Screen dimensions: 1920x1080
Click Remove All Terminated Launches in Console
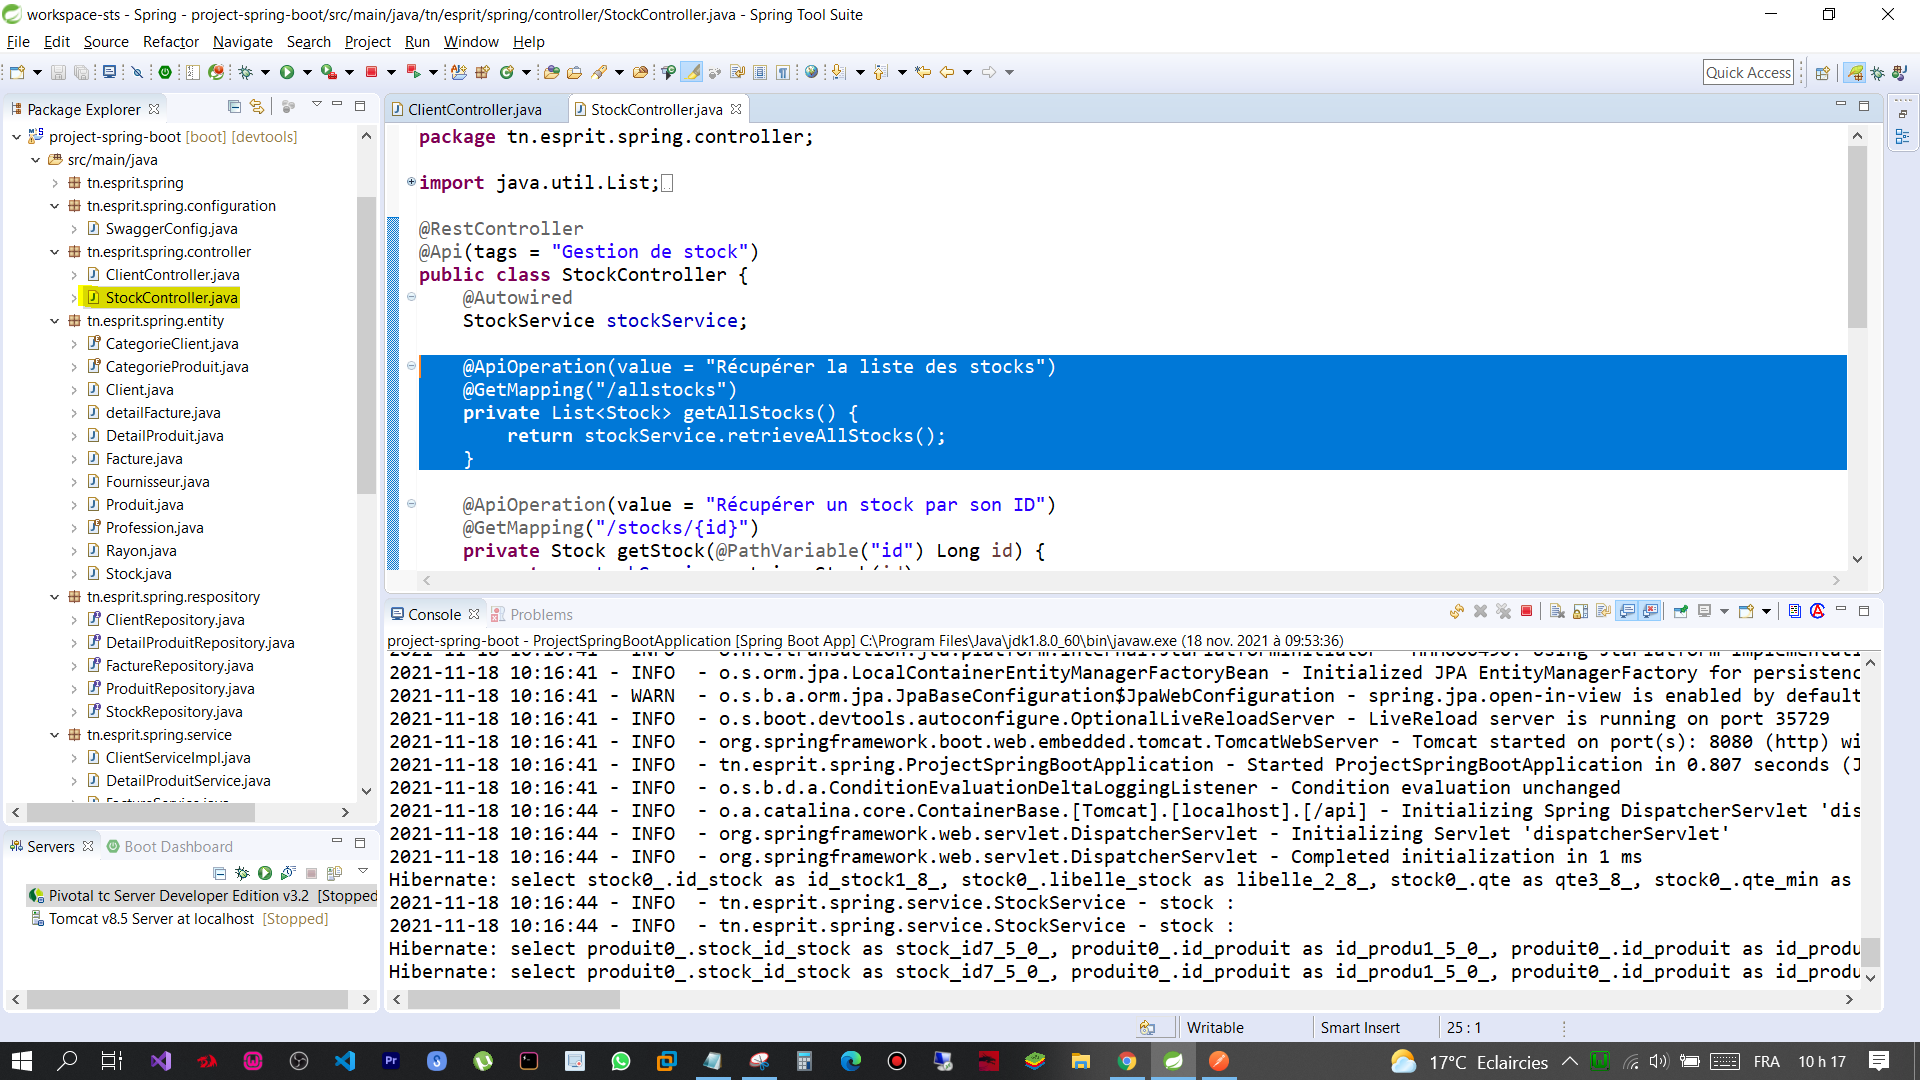pyautogui.click(x=1503, y=611)
